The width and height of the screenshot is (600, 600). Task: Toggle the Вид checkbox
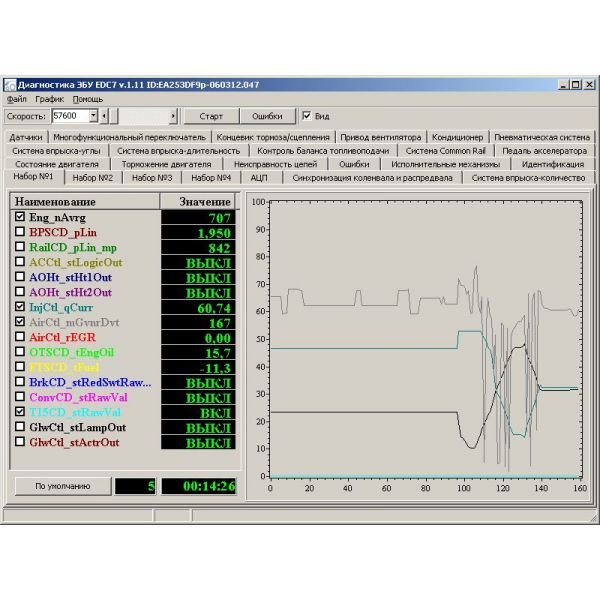pos(308,116)
